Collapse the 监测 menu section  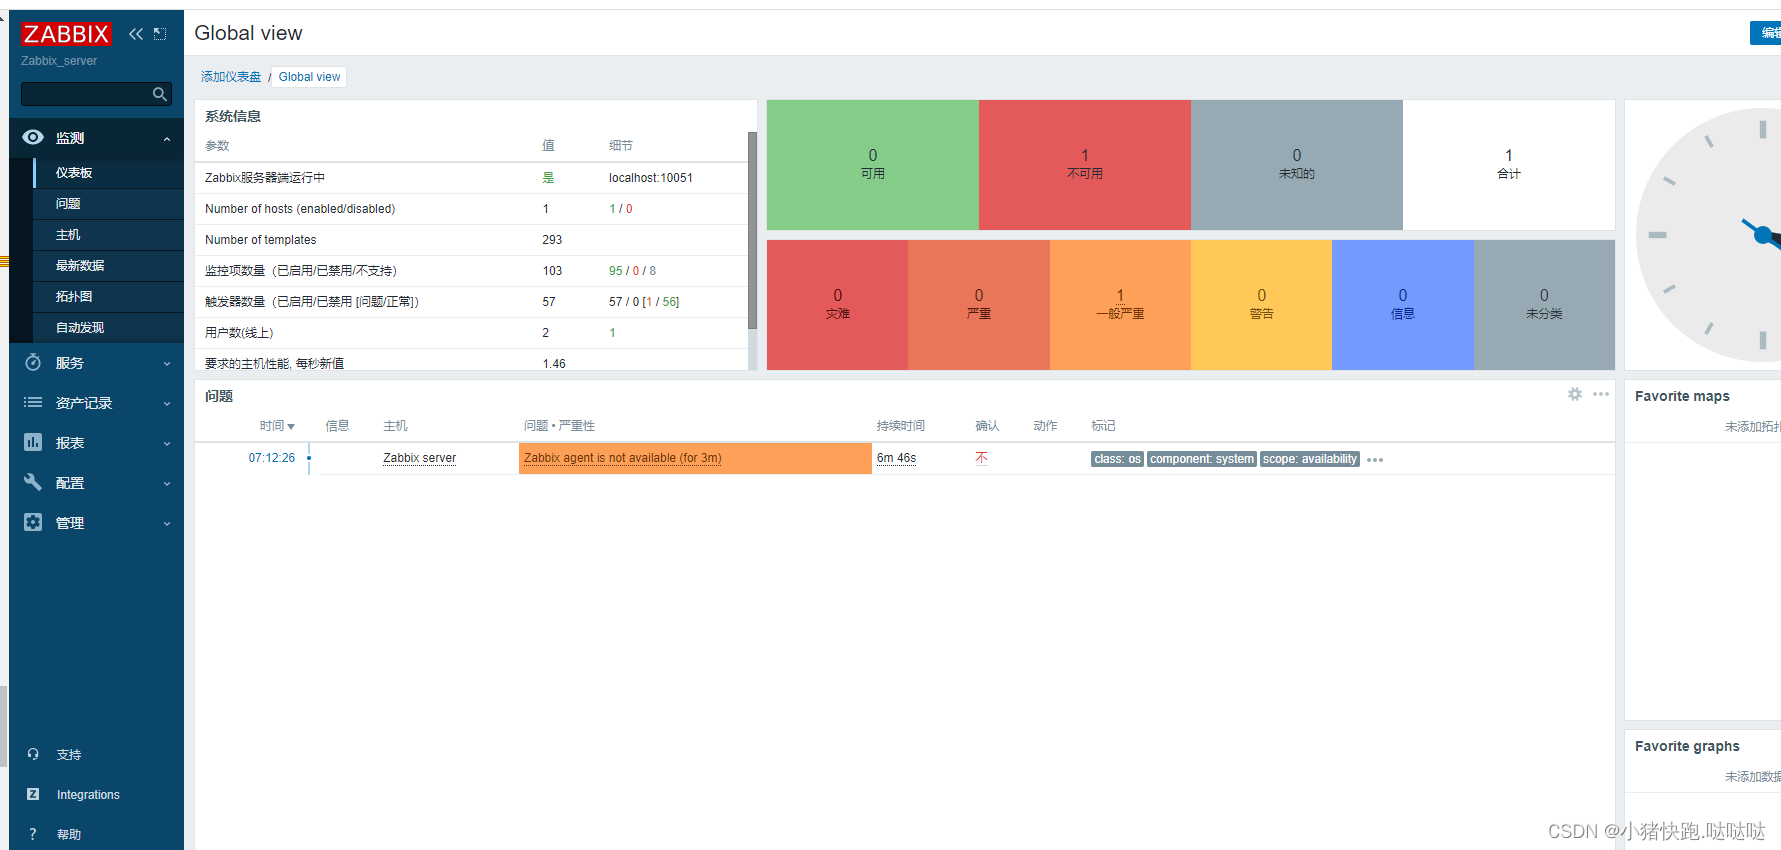pyautogui.click(x=167, y=139)
